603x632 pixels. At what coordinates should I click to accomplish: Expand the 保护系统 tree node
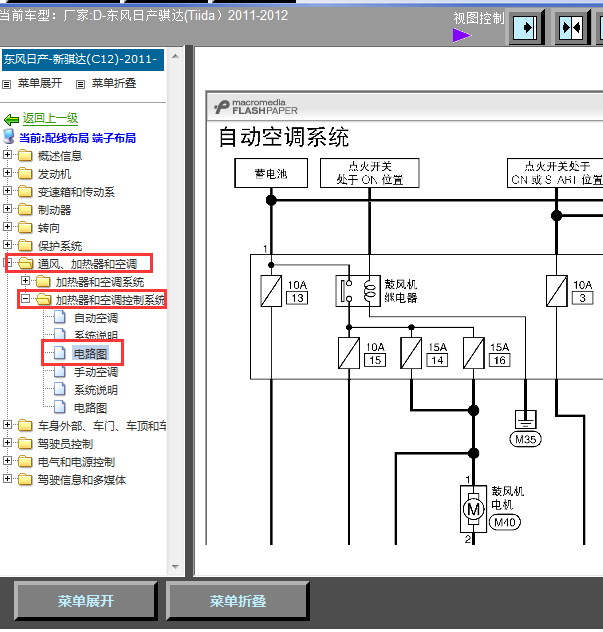click(x=7, y=244)
